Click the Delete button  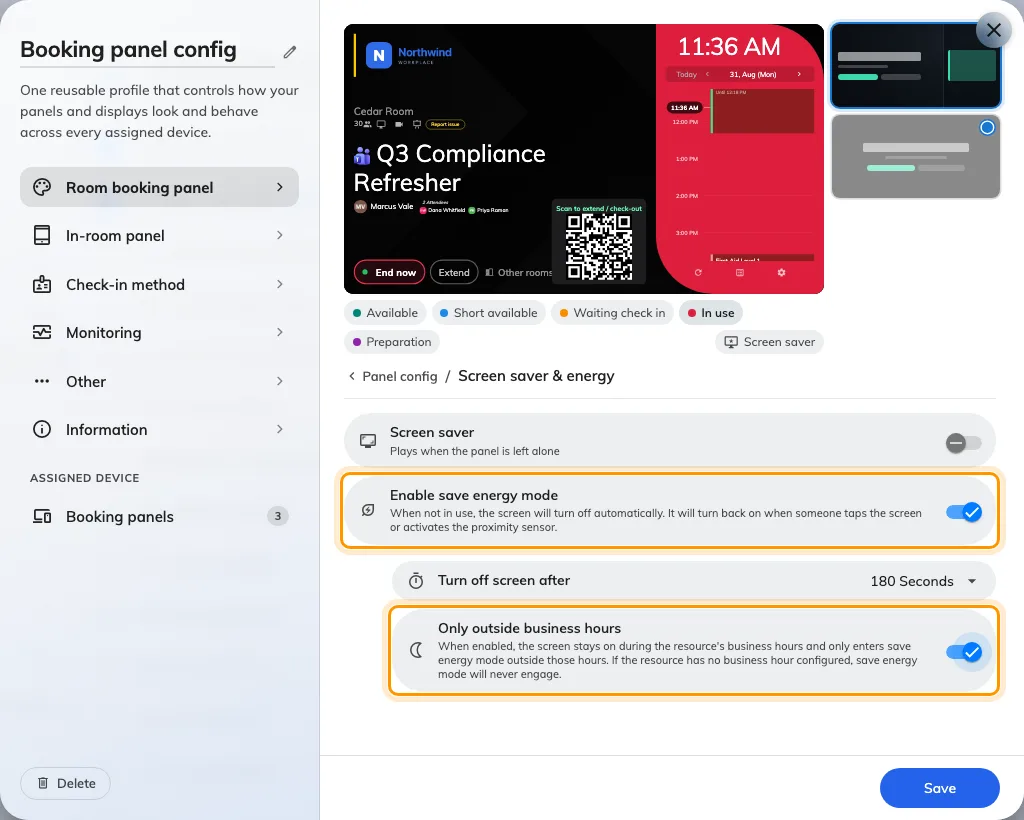[65, 783]
